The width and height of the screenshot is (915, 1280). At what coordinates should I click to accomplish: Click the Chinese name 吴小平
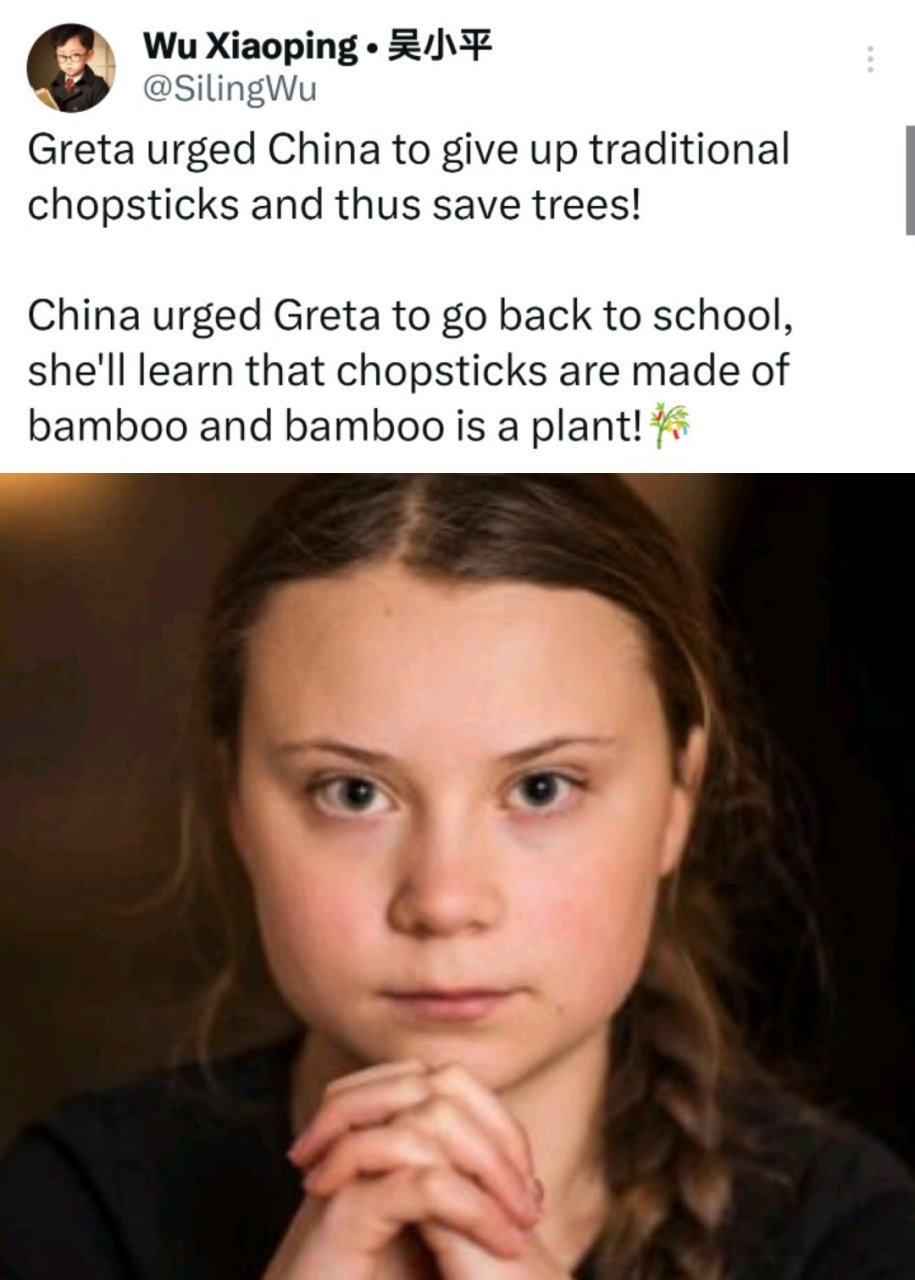[x=440, y=45]
